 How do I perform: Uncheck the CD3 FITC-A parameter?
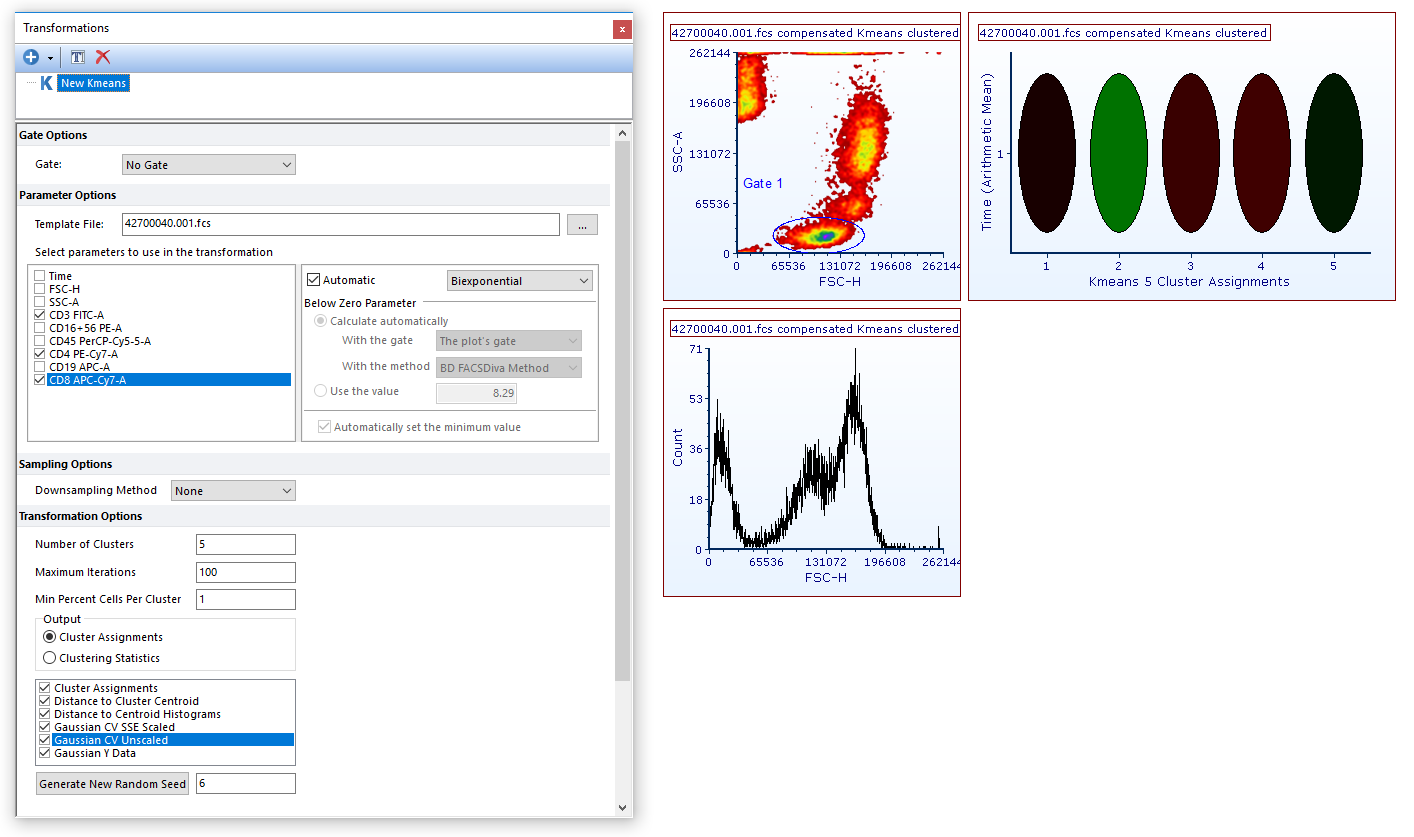[40, 315]
